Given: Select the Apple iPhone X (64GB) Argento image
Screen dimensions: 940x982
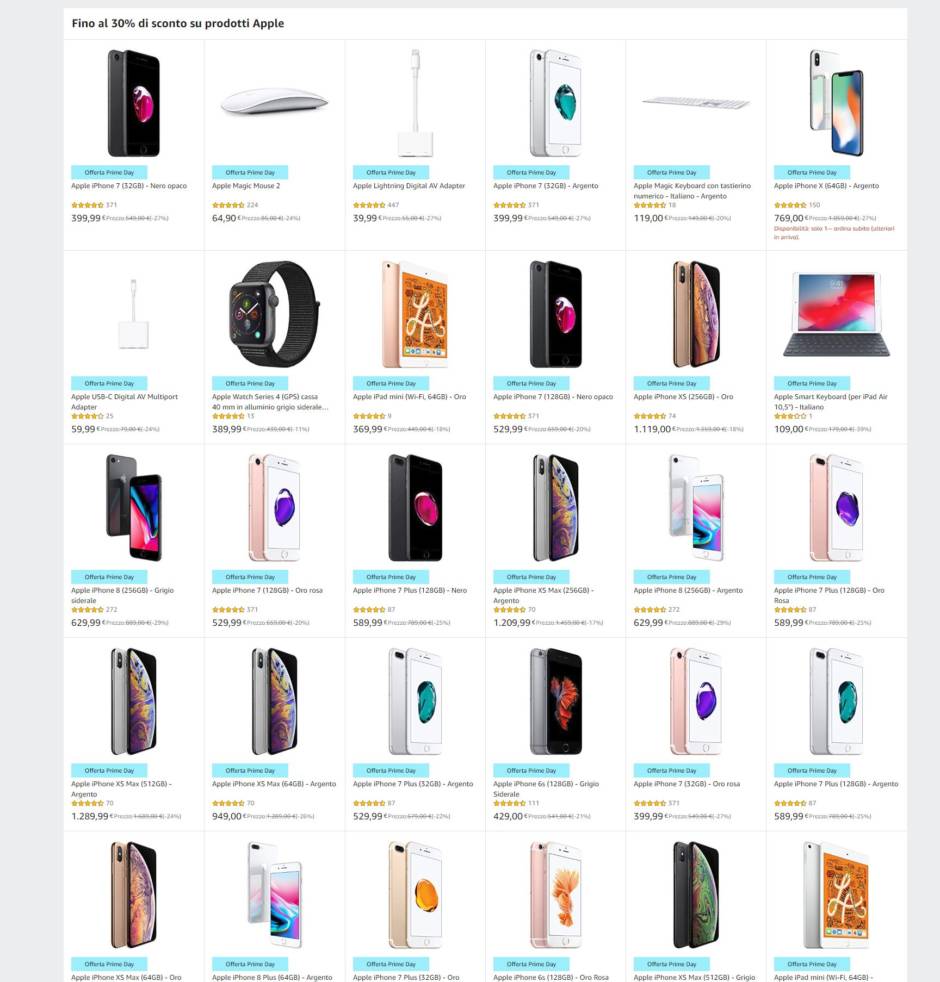Looking at the screenshot, I should (836, 103).
